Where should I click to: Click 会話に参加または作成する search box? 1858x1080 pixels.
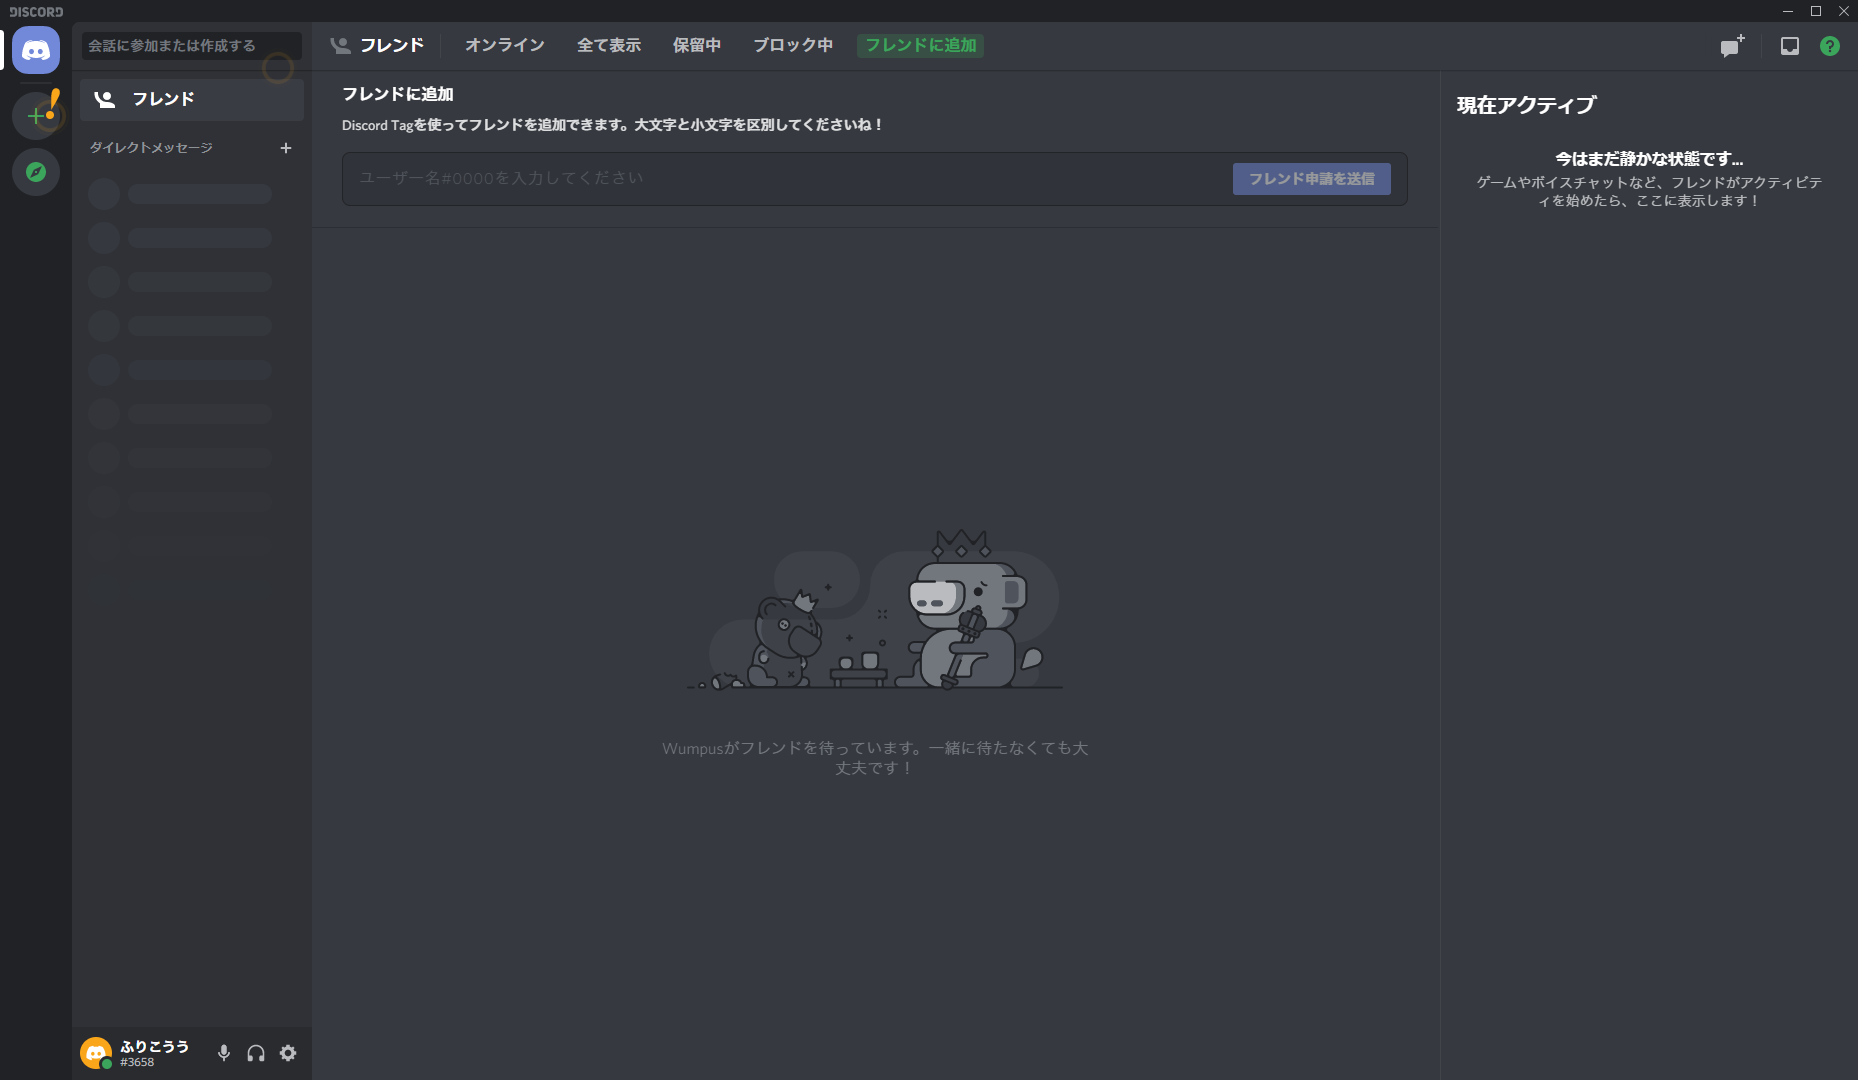click(192, 46)
